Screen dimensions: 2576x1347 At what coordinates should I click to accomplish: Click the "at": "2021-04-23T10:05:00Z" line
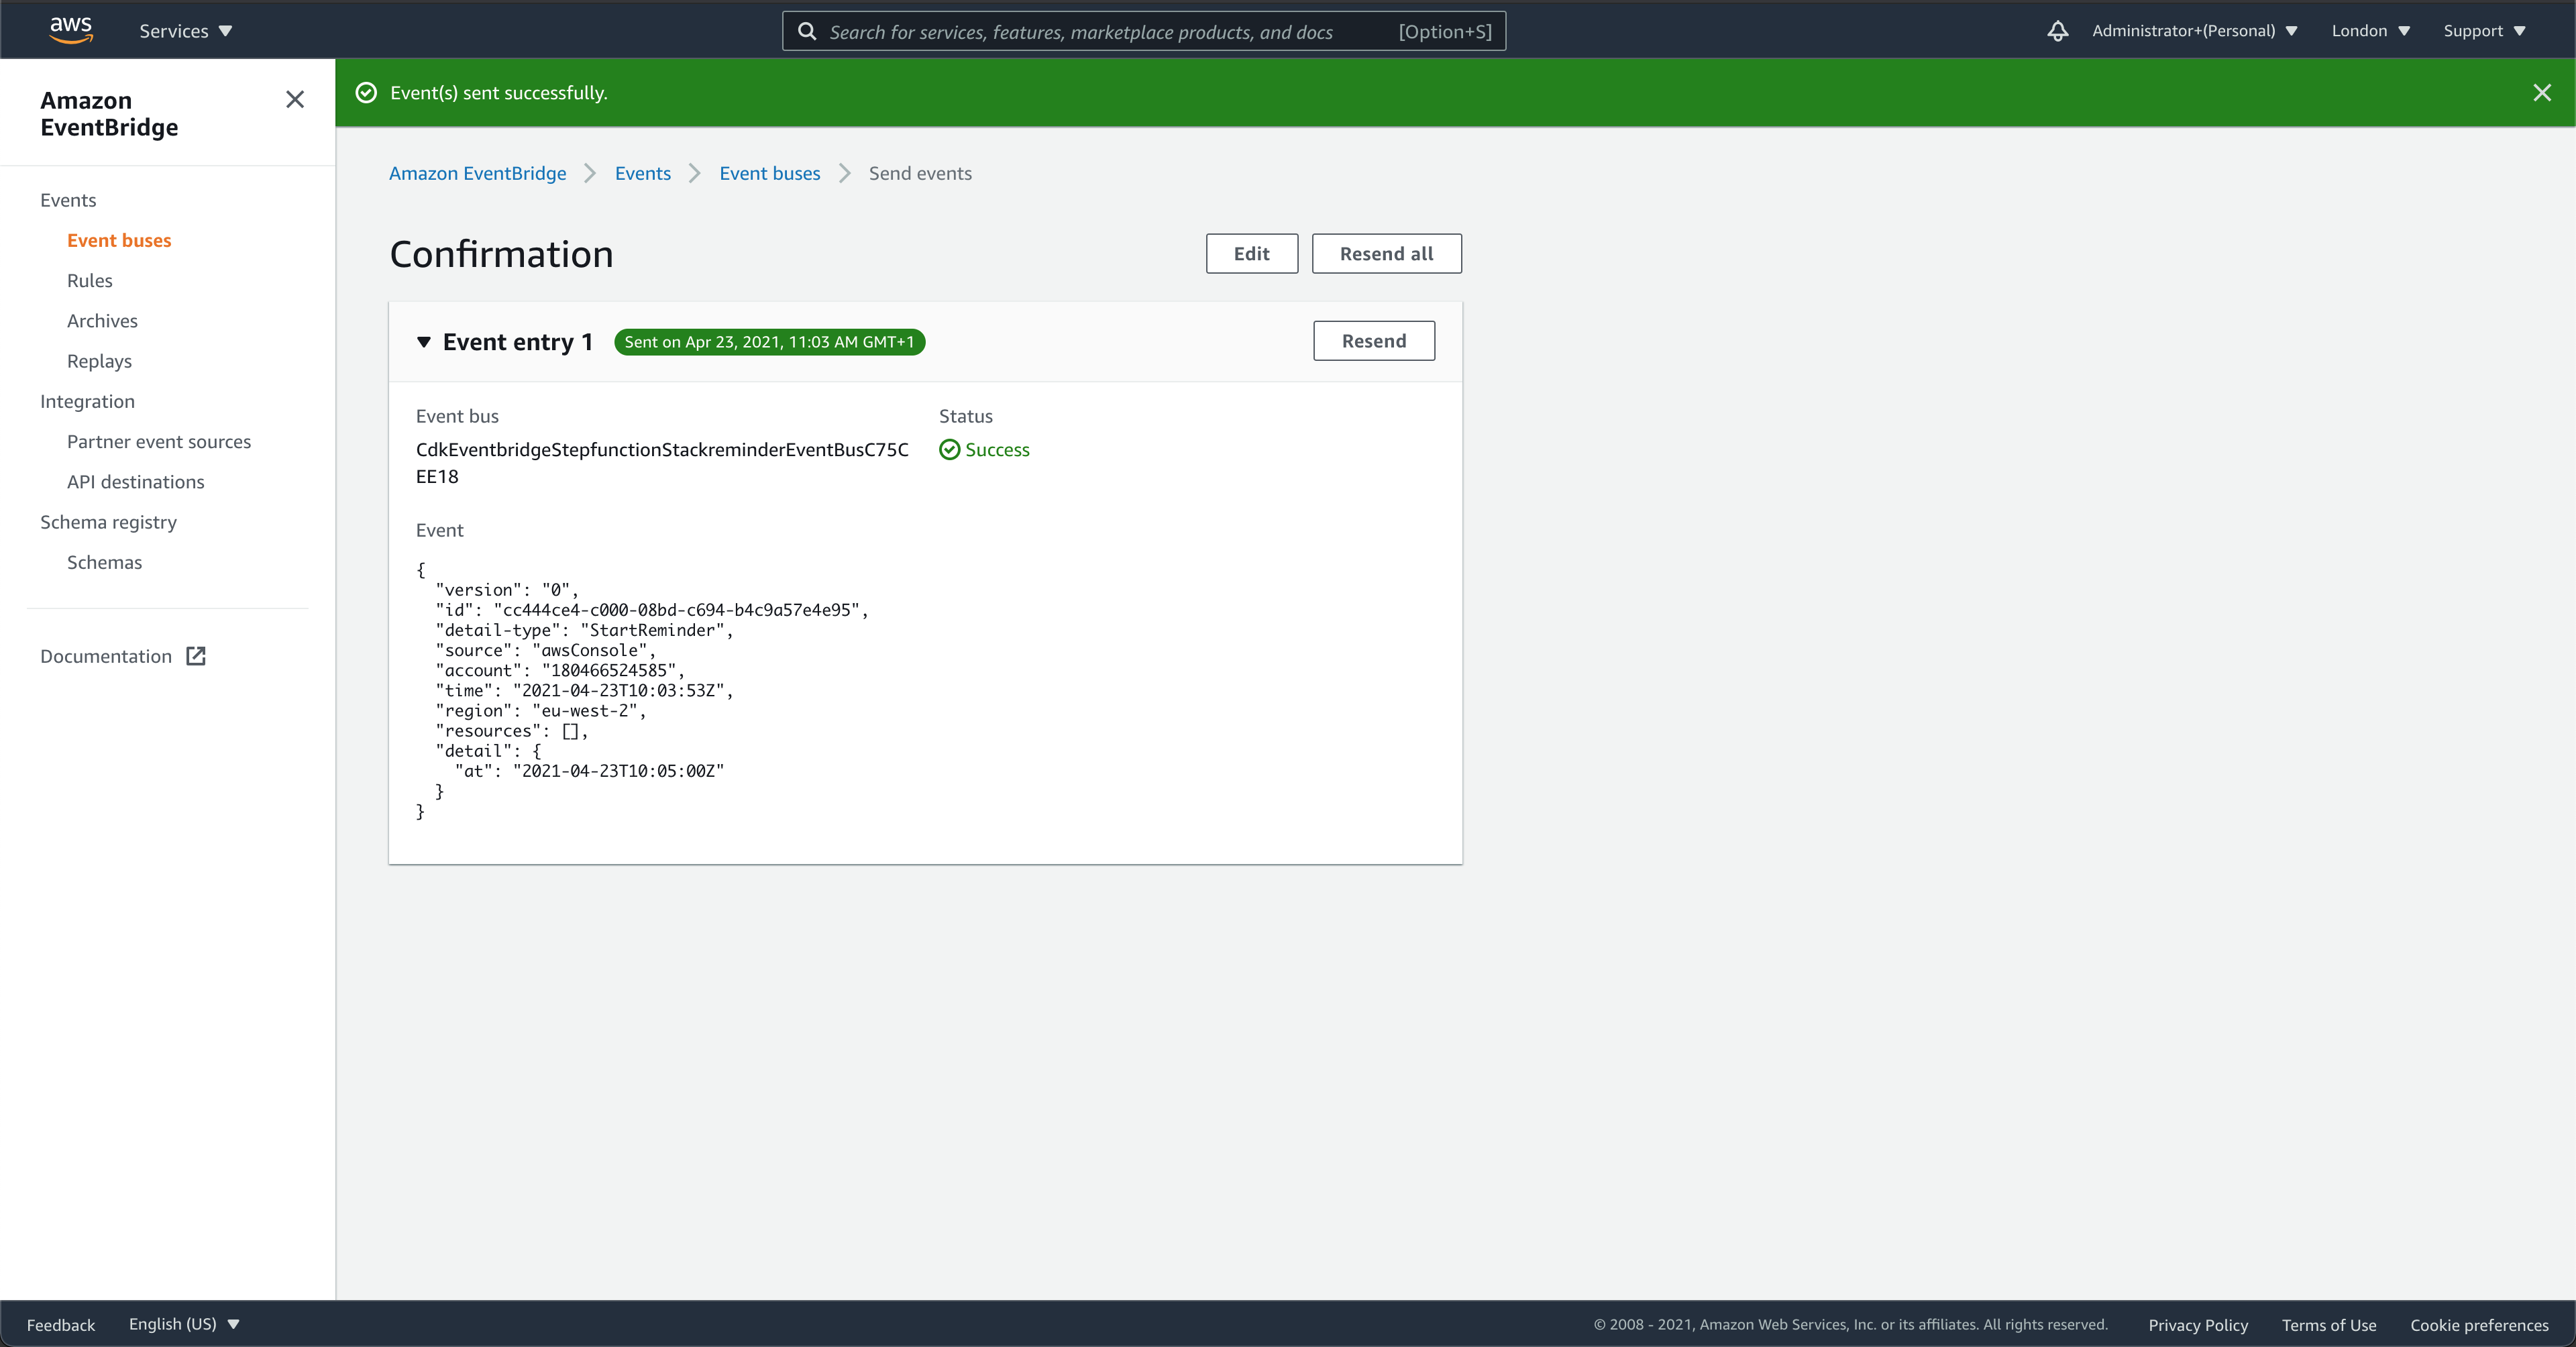589,771
